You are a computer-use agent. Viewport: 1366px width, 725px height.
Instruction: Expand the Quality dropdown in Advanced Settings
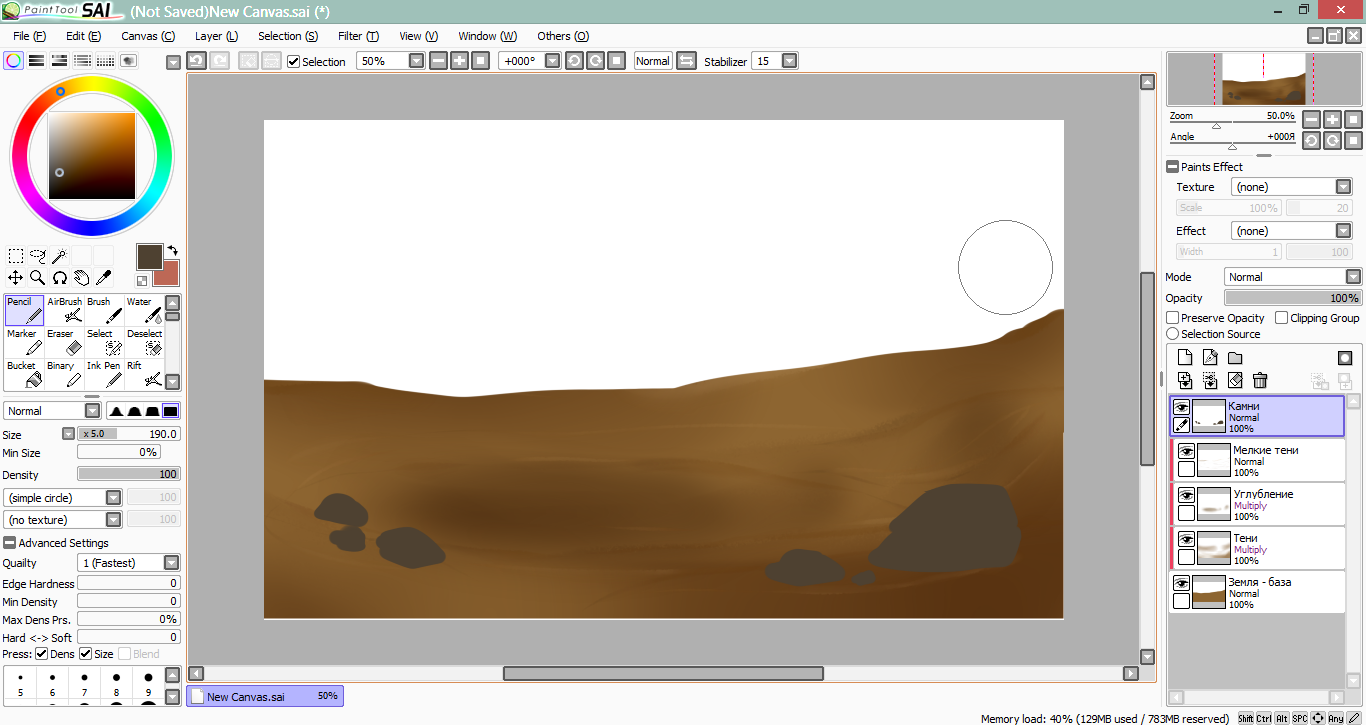pos(171,563)
